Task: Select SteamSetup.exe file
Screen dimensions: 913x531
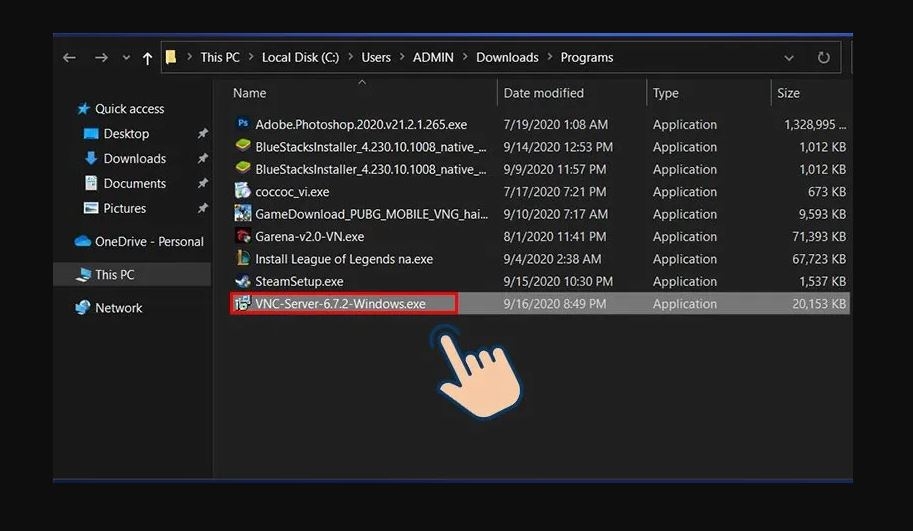Action: [299, 282]
